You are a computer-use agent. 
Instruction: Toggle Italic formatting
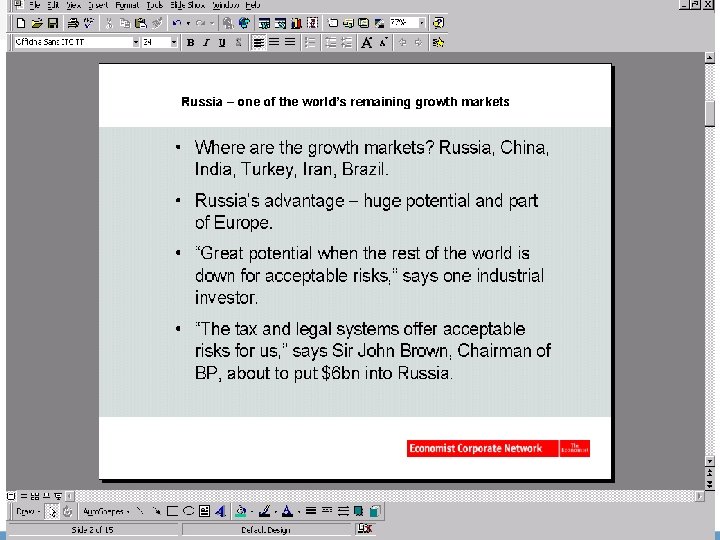pyautogui.click(x=205, y=42)
